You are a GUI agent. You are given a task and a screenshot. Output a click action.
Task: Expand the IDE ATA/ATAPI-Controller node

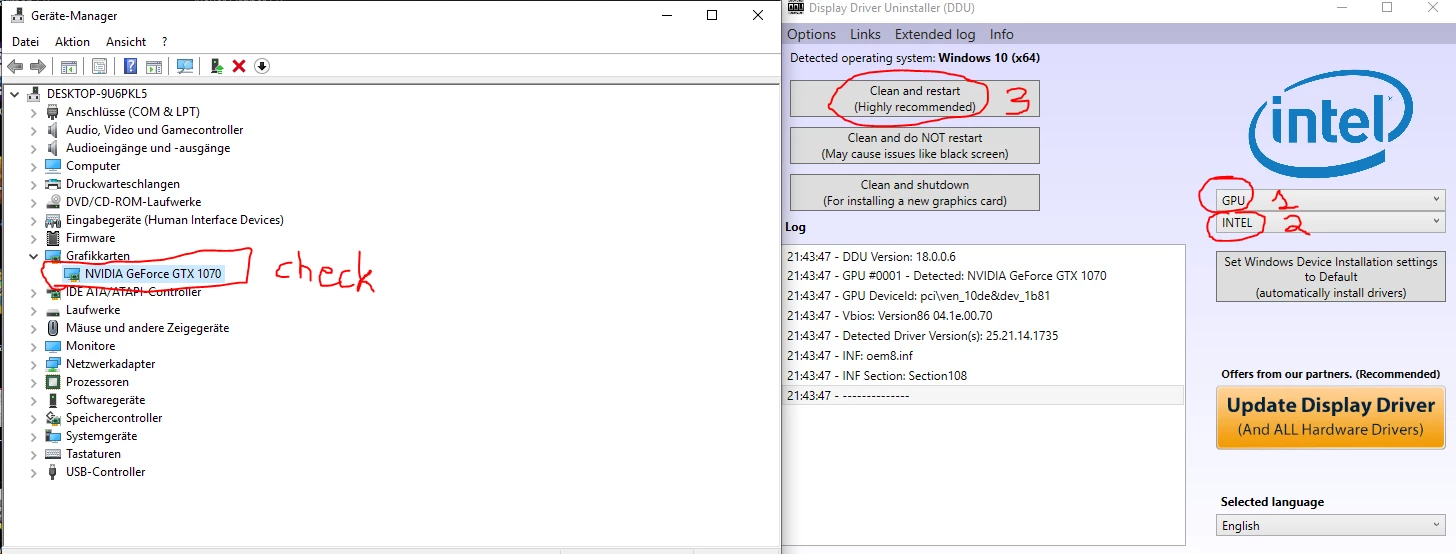coord(33,292)
